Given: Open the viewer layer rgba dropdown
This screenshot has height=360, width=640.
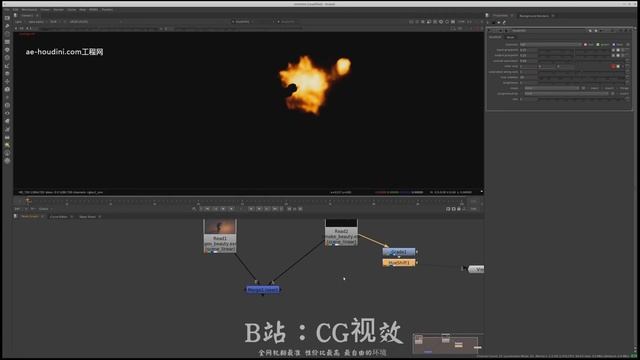Looking at the screenshot, I should (x=20, y=22).
